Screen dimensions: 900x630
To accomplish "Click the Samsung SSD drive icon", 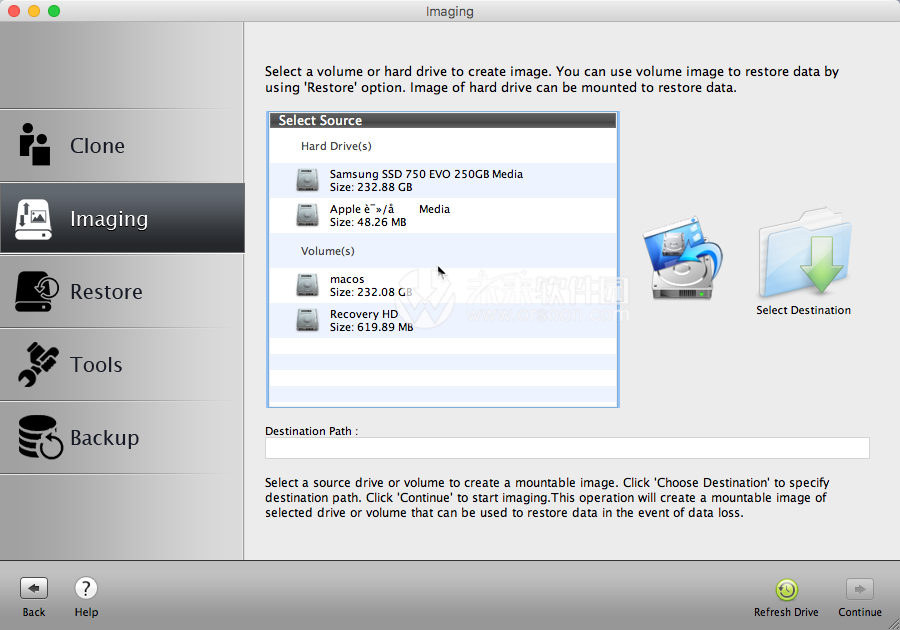I will pos(308,180).
